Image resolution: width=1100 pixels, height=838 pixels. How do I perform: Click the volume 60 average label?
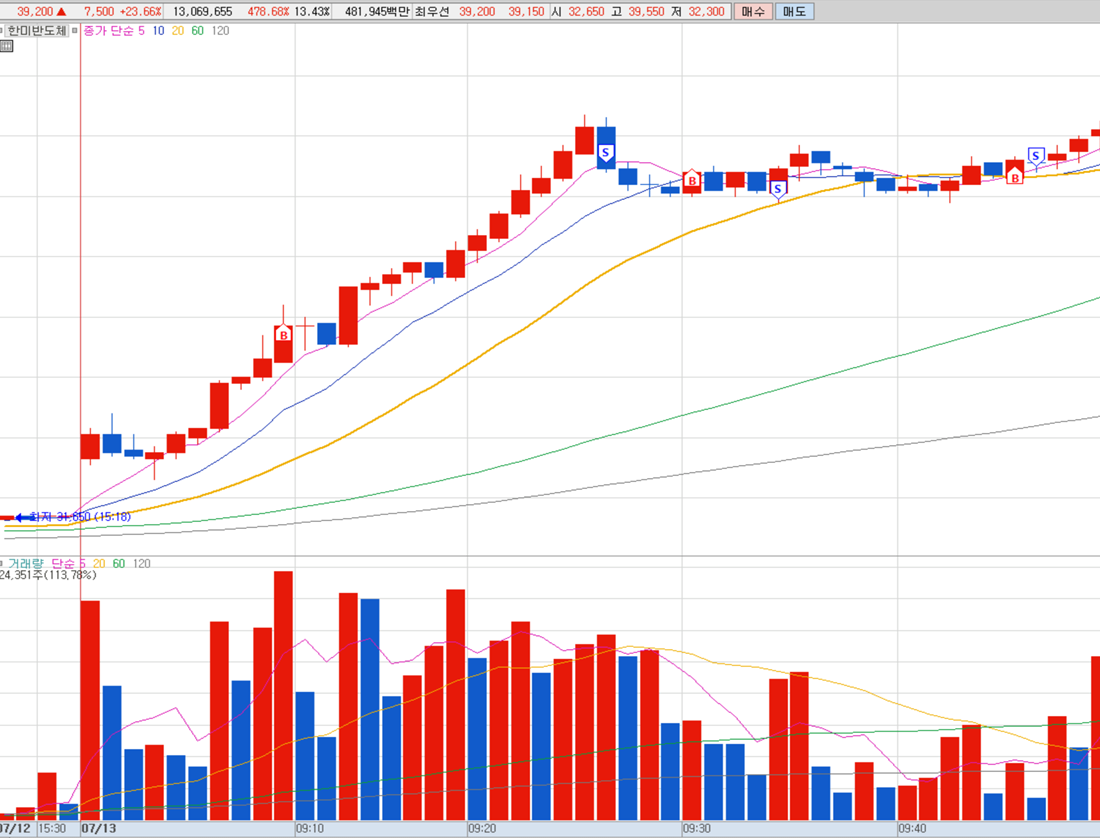pyautogui.click(x=119, y=564)
